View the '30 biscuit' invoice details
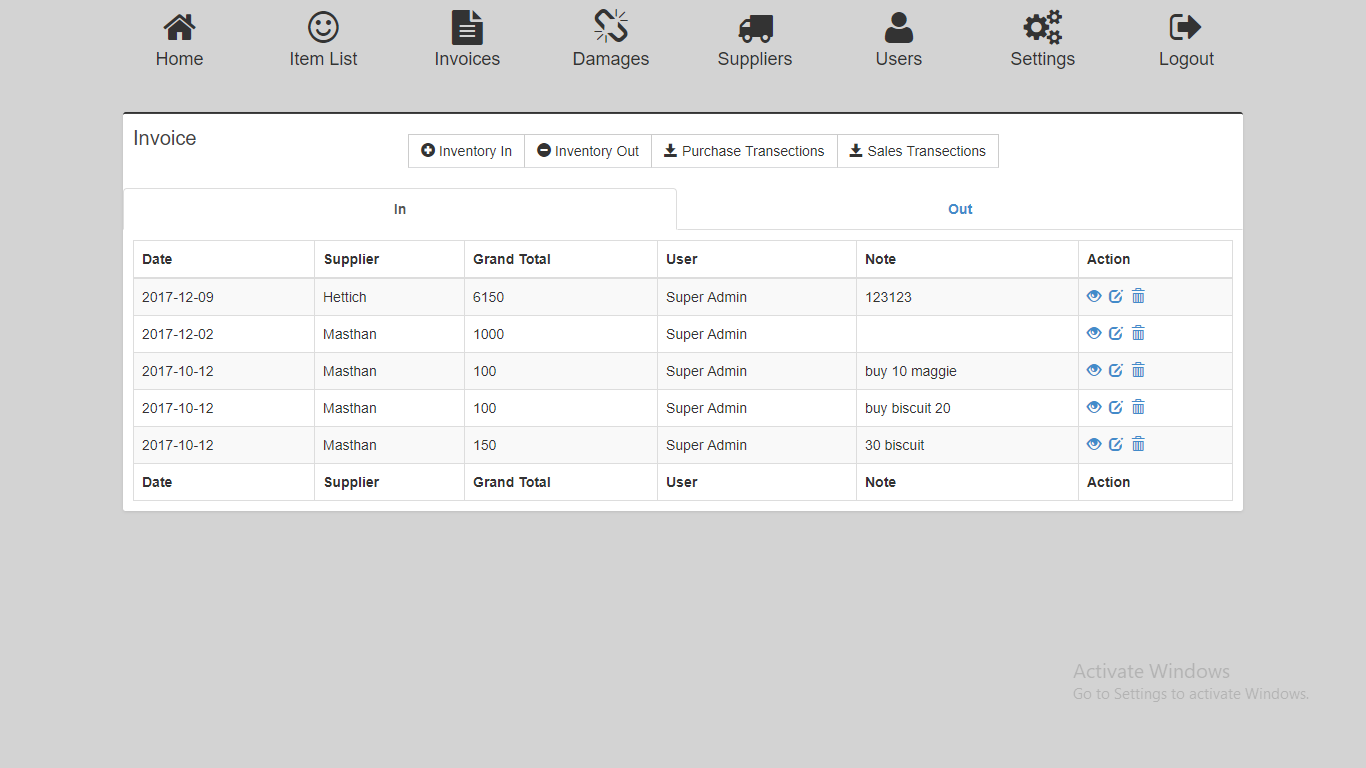The height and width of the screenshot is (768, 1366). 1094,444
